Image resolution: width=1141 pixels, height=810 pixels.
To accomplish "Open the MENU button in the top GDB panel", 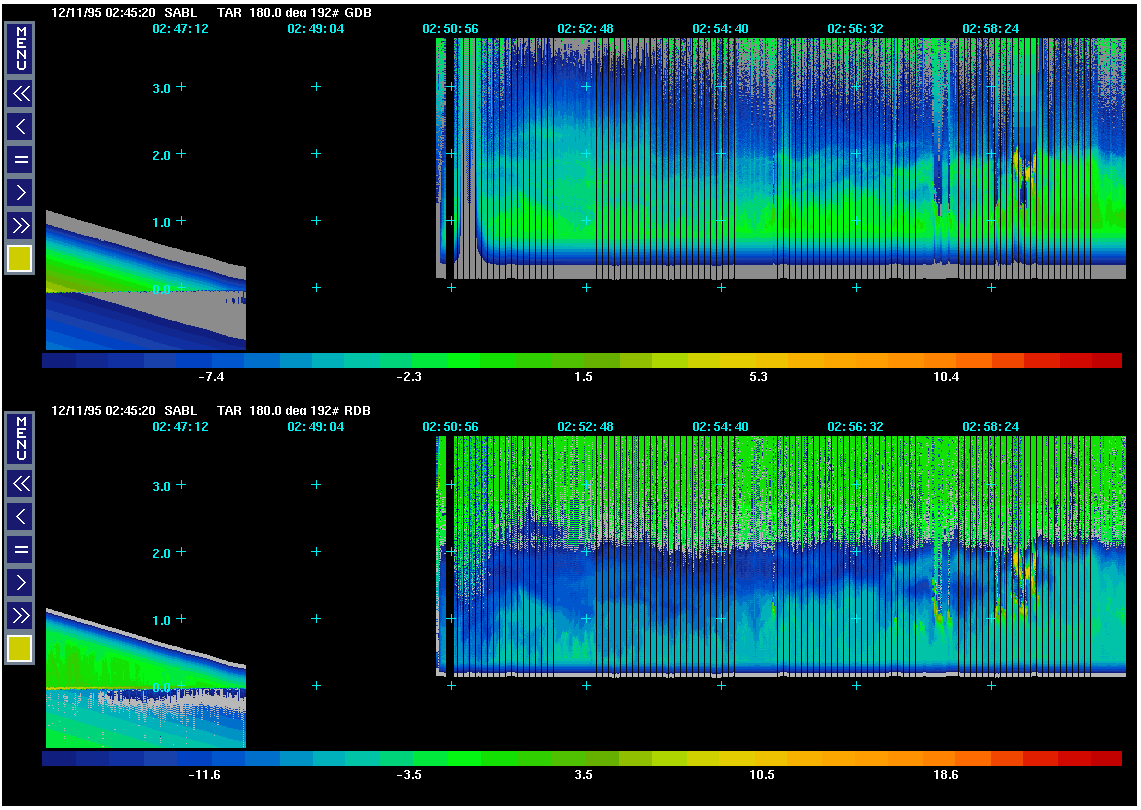I will 20,49.
